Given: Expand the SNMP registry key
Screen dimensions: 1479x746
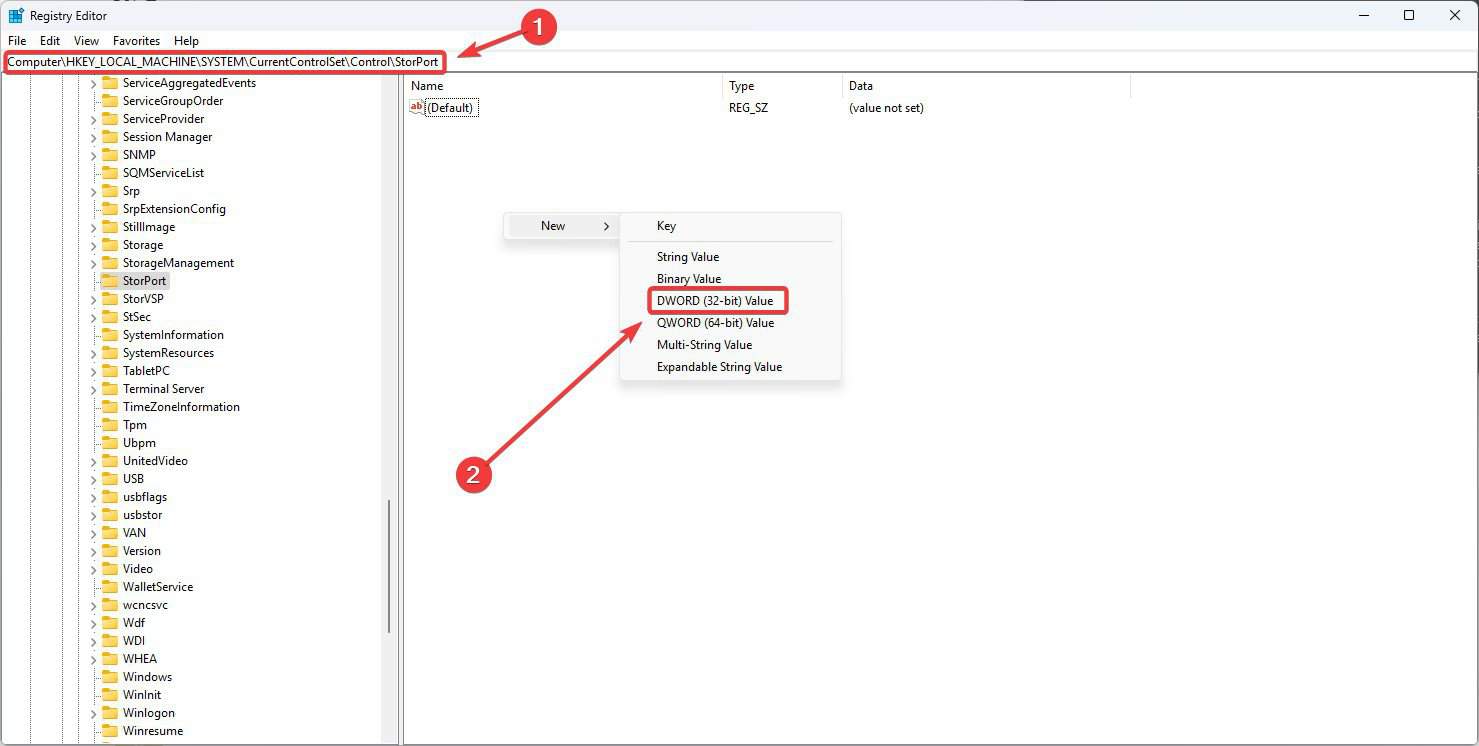Looking at the screenshot, I should [94, 155].
